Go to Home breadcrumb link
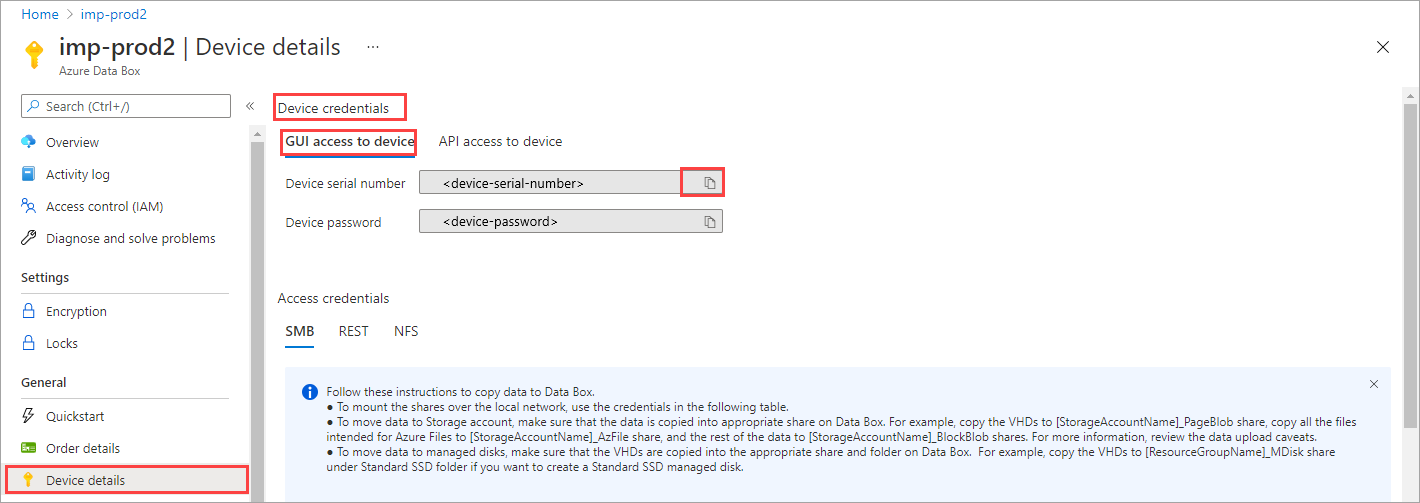The image size is (1420, 503). pyautogui.click(x=40, y=14)
